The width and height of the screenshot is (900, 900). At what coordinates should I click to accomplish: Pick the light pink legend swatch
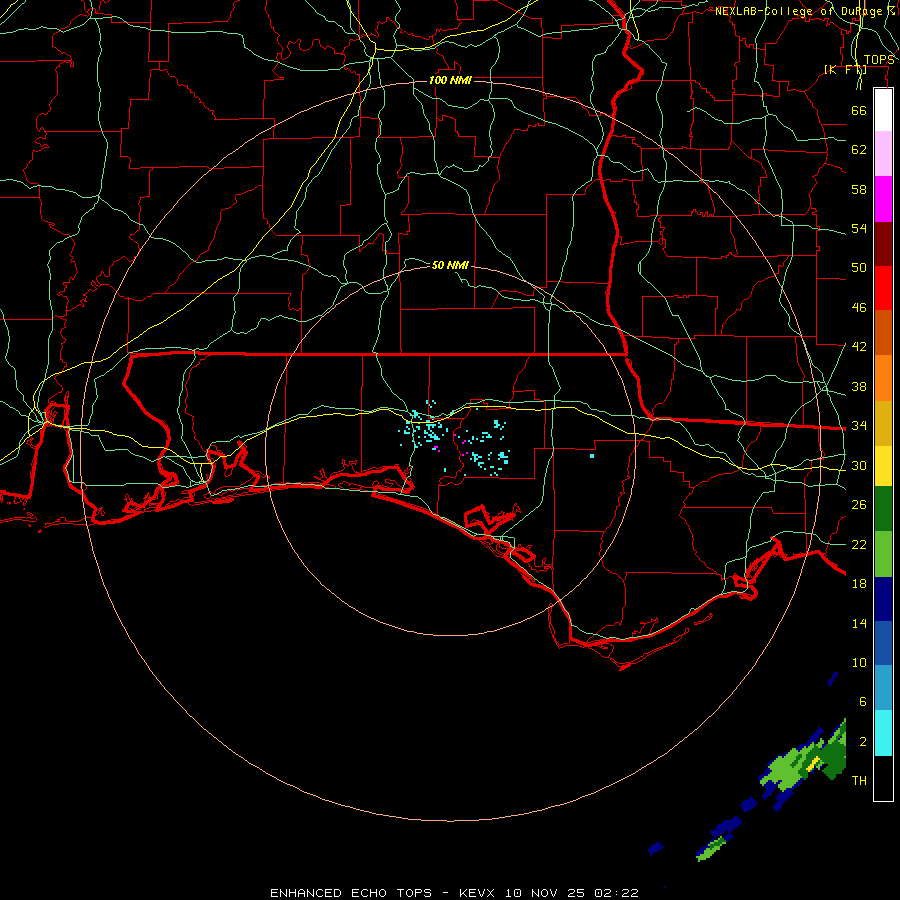tap(883, 153)
